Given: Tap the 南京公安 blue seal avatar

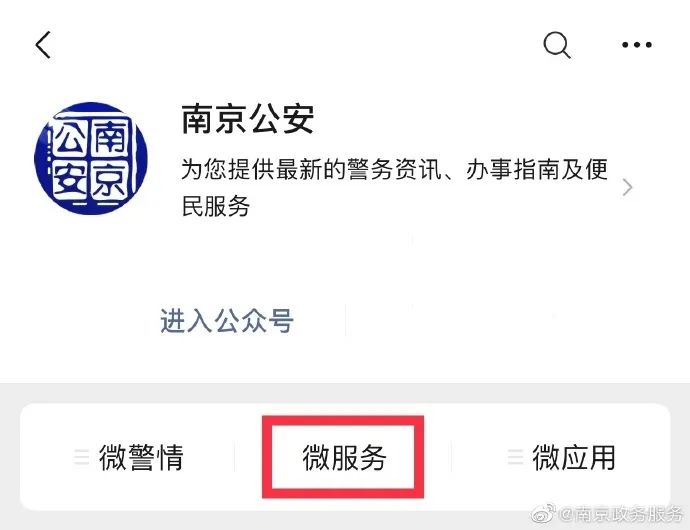Looking at the screenshot, I should pyautogui.click(x=91, y=158).
